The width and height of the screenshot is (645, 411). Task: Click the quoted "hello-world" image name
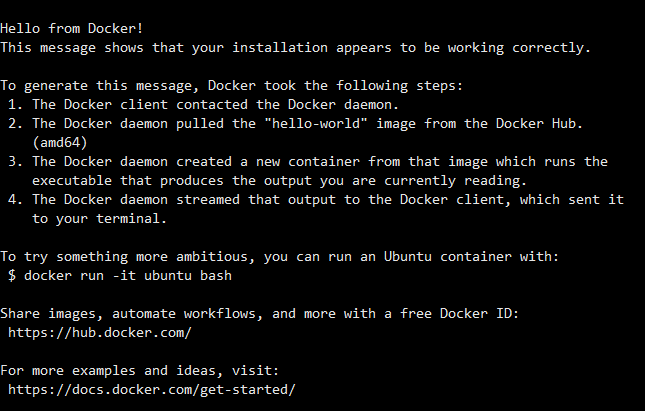coord(316,123)
